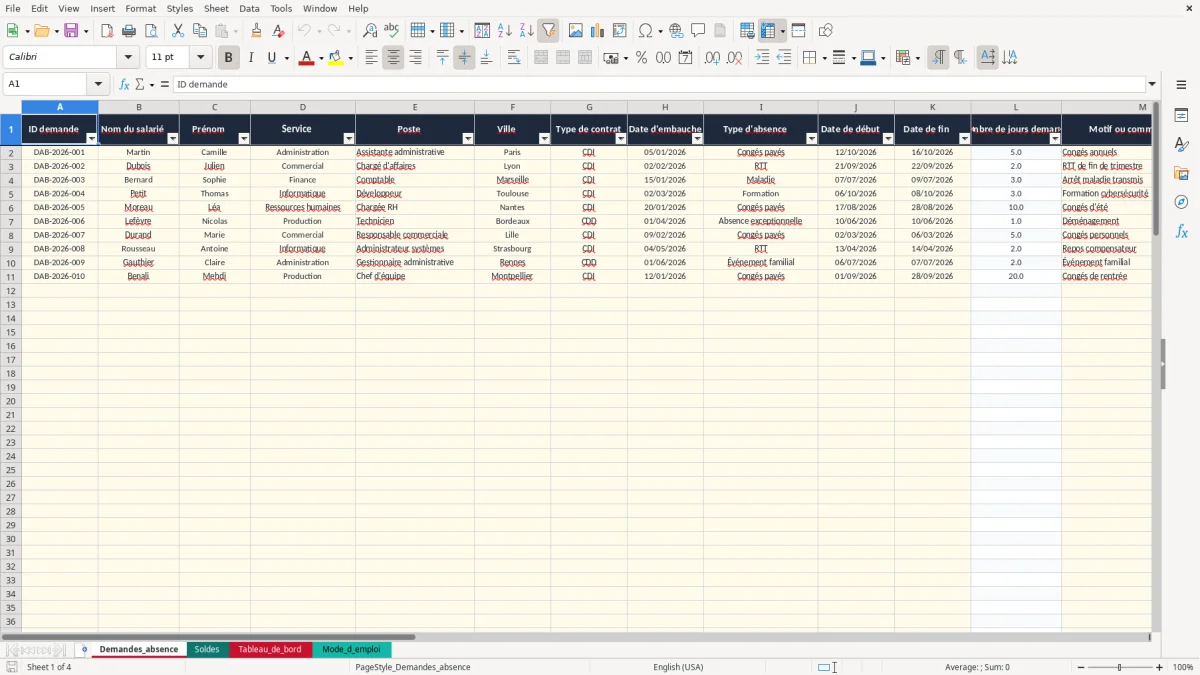Click the Copy icon
1200x675 pixels.
pyautogui.click(x=199, y=31)
